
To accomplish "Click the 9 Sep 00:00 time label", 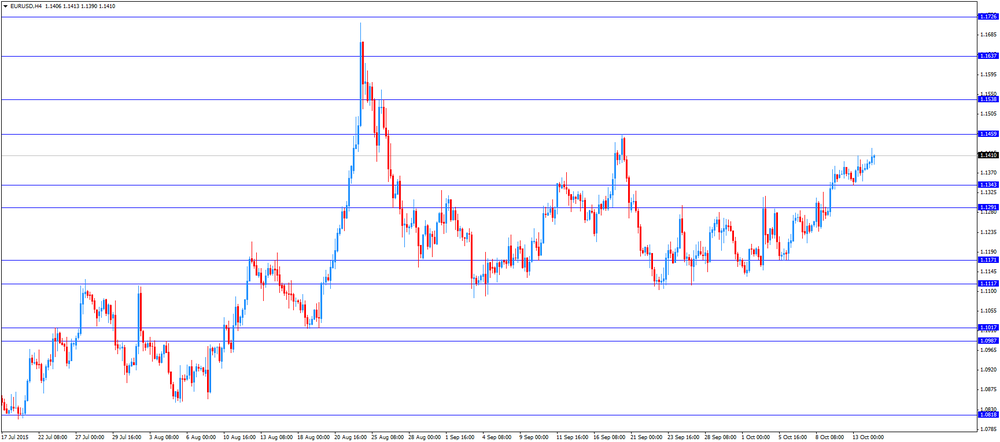I will tap(536, 438).
